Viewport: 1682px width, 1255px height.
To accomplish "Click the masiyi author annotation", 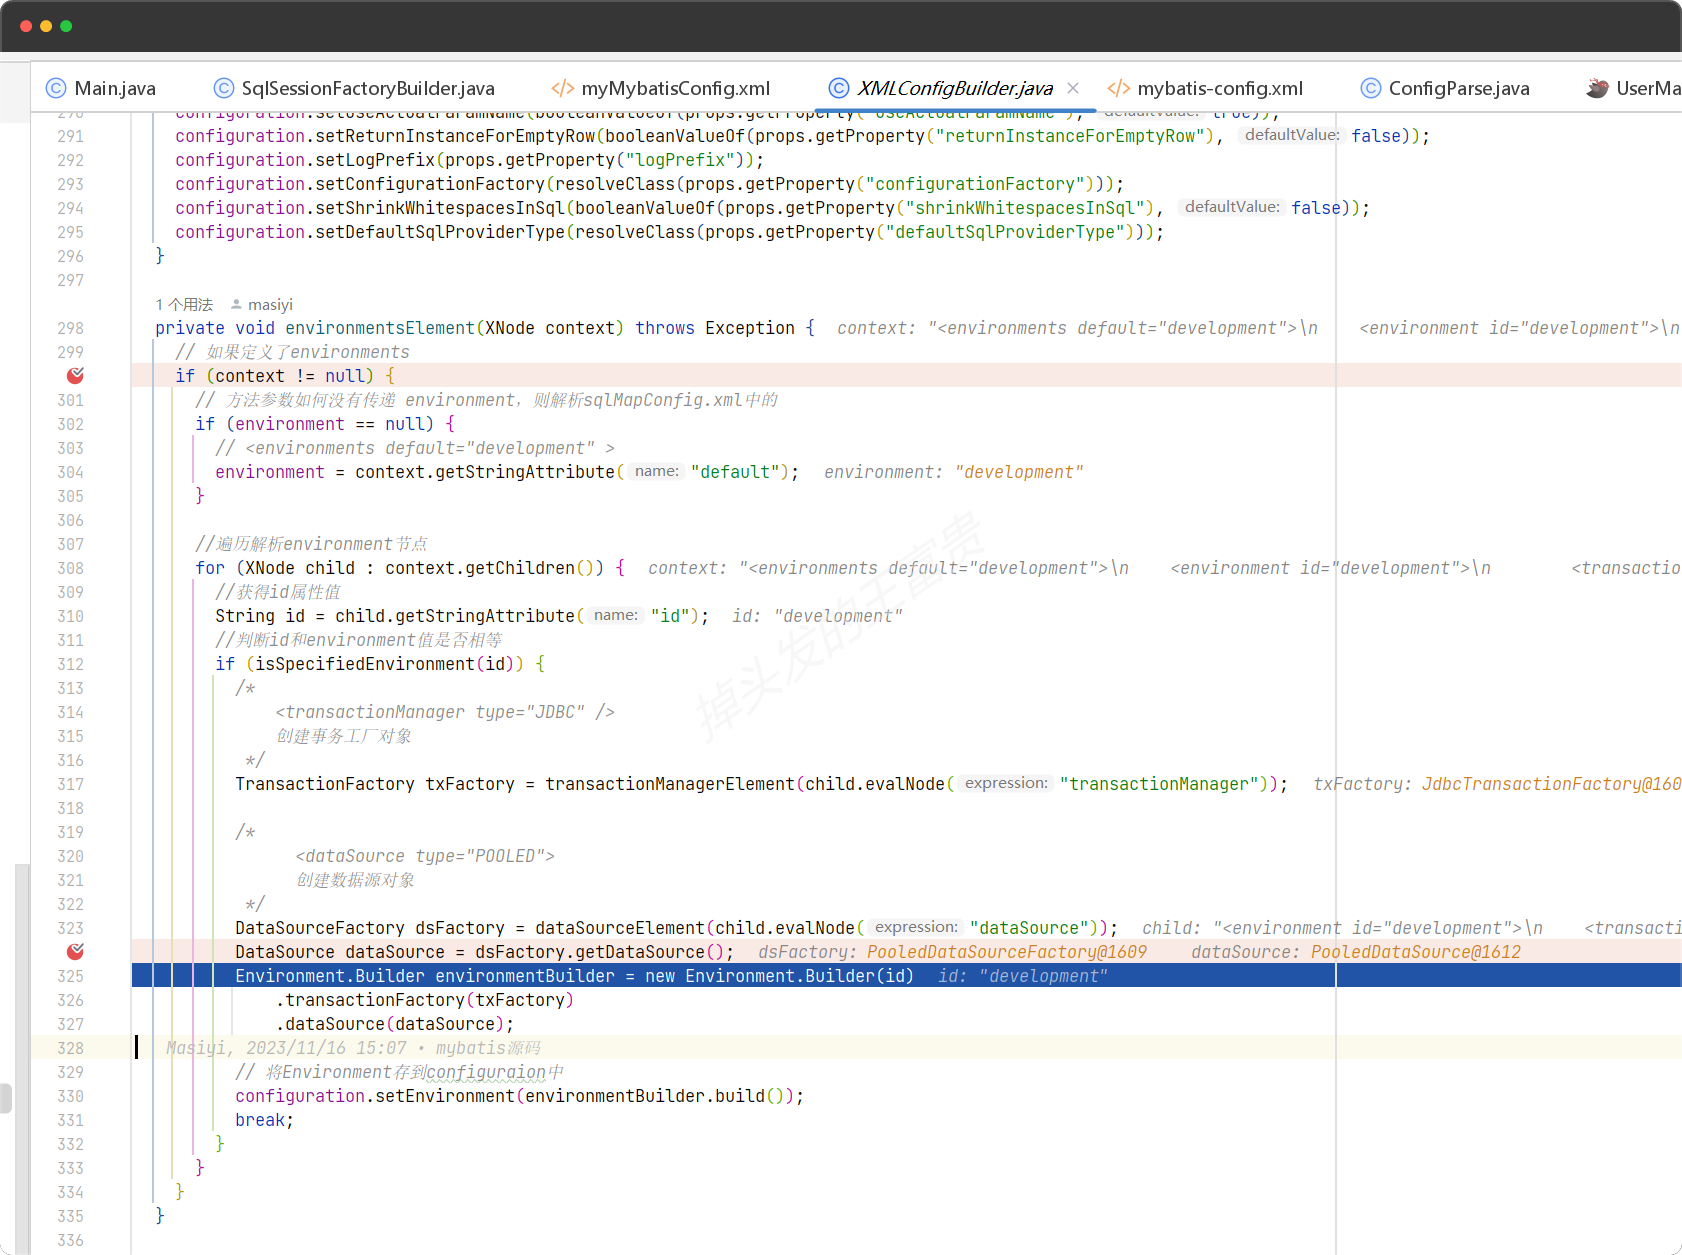I will 270,304.
